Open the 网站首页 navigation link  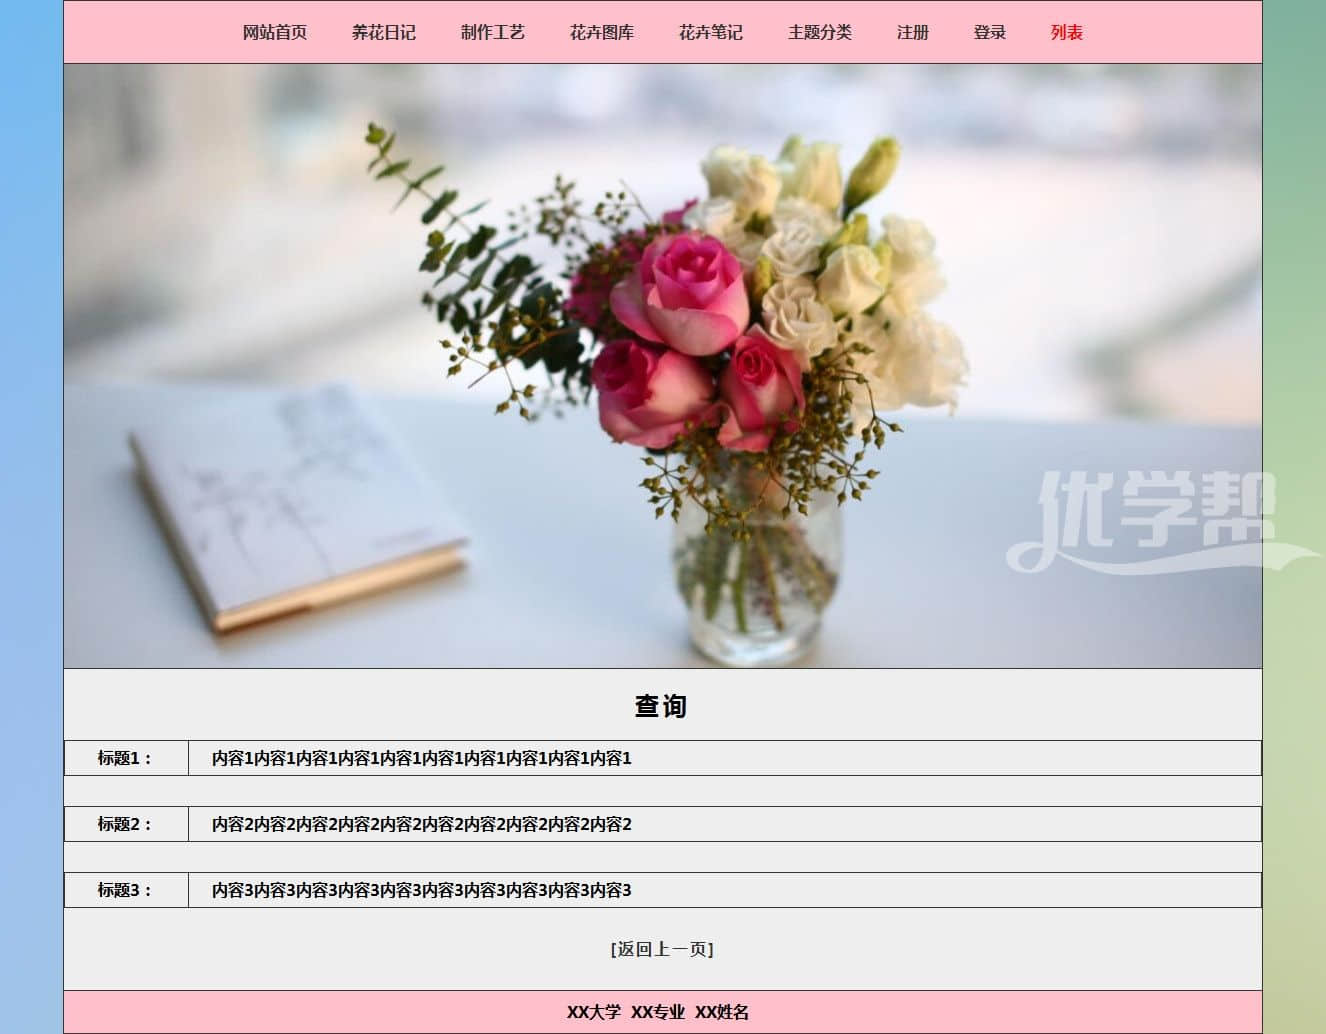[x=274, y=33]
